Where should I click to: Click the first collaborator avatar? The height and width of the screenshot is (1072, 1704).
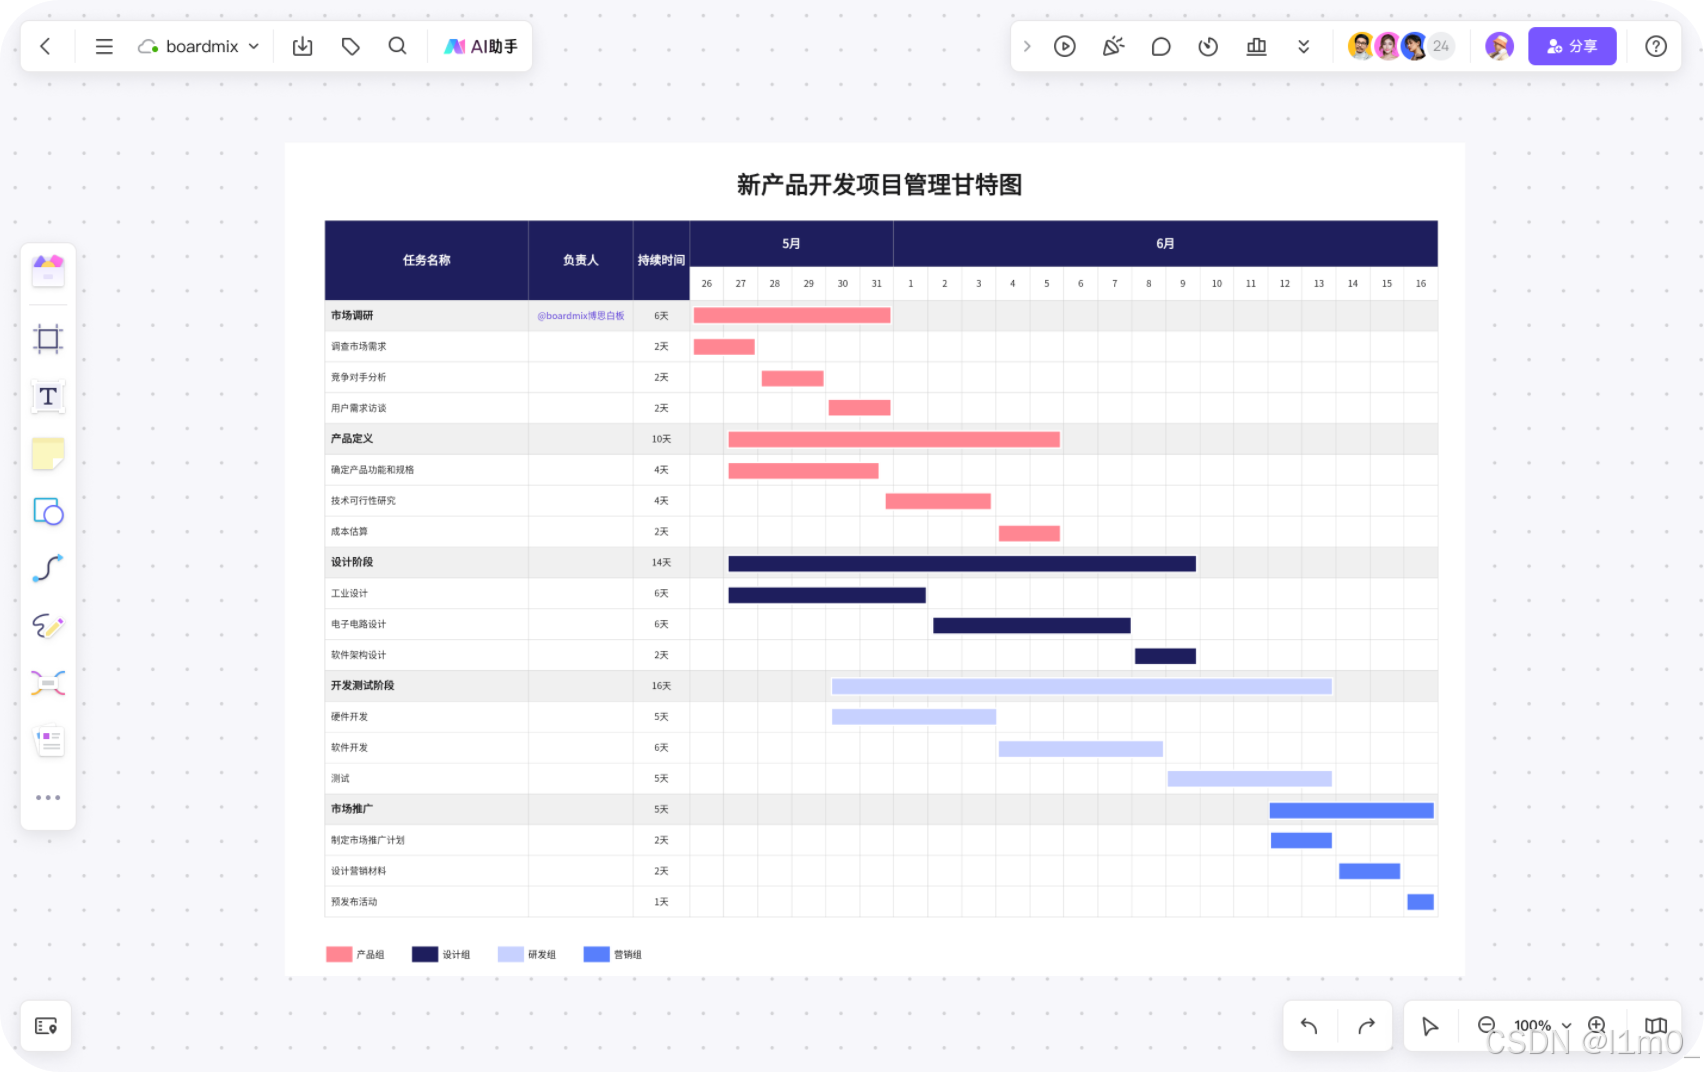pos(1360,46)
